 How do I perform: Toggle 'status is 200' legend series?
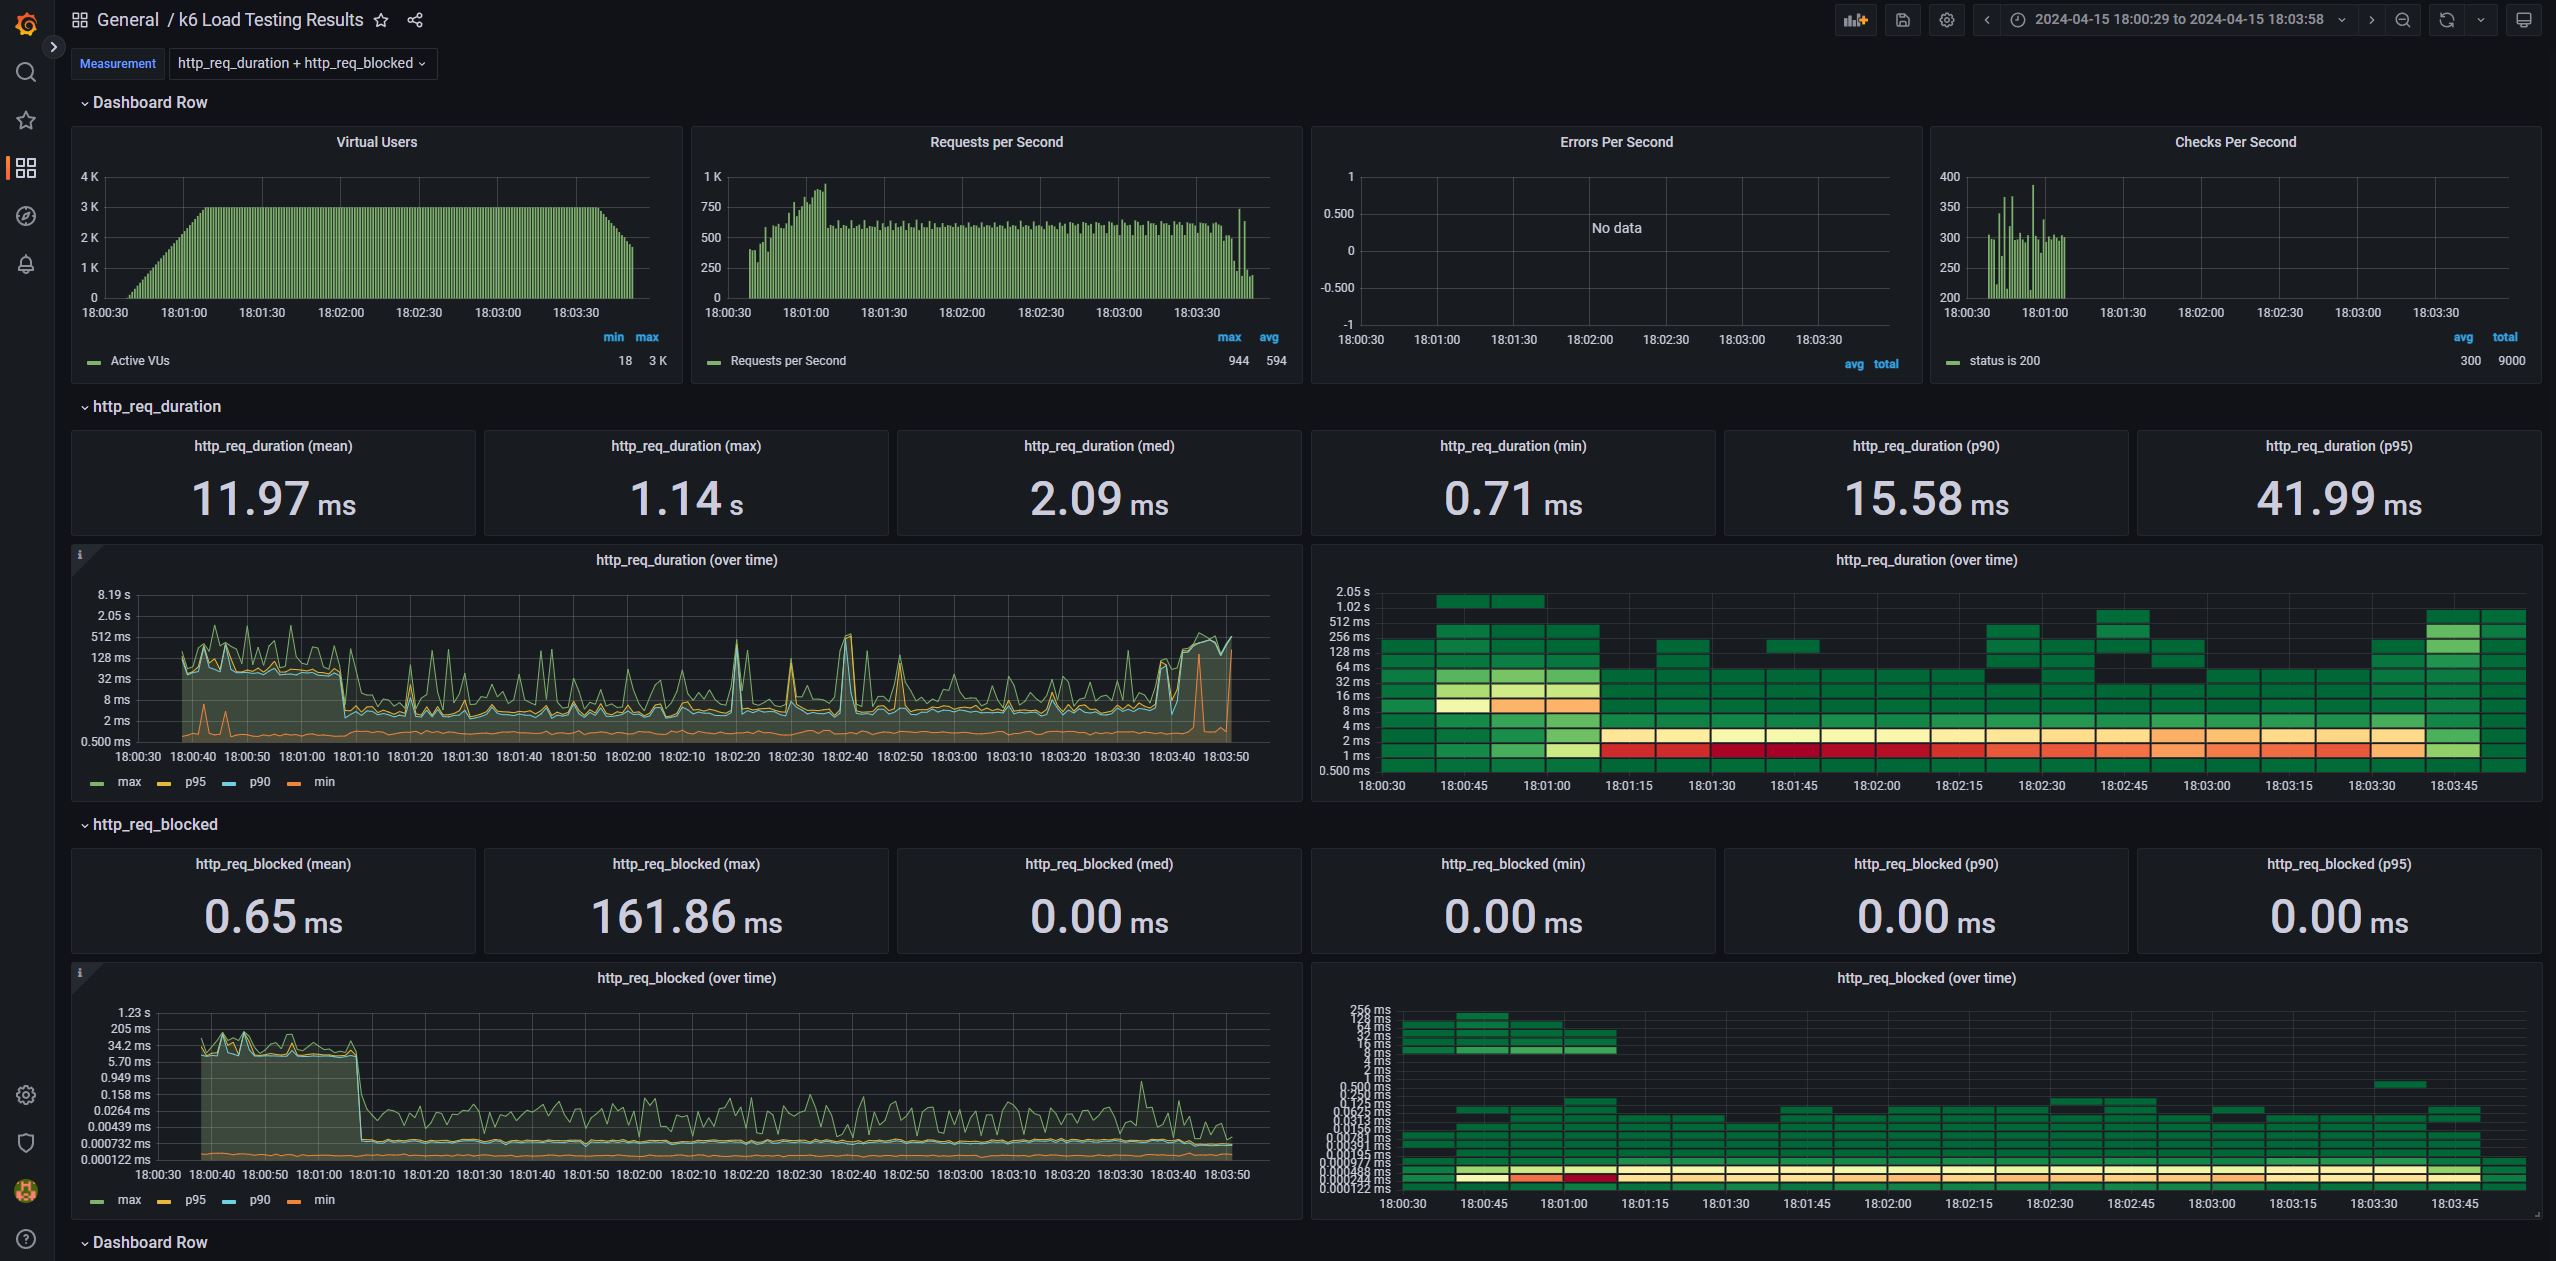point(2004,361)
